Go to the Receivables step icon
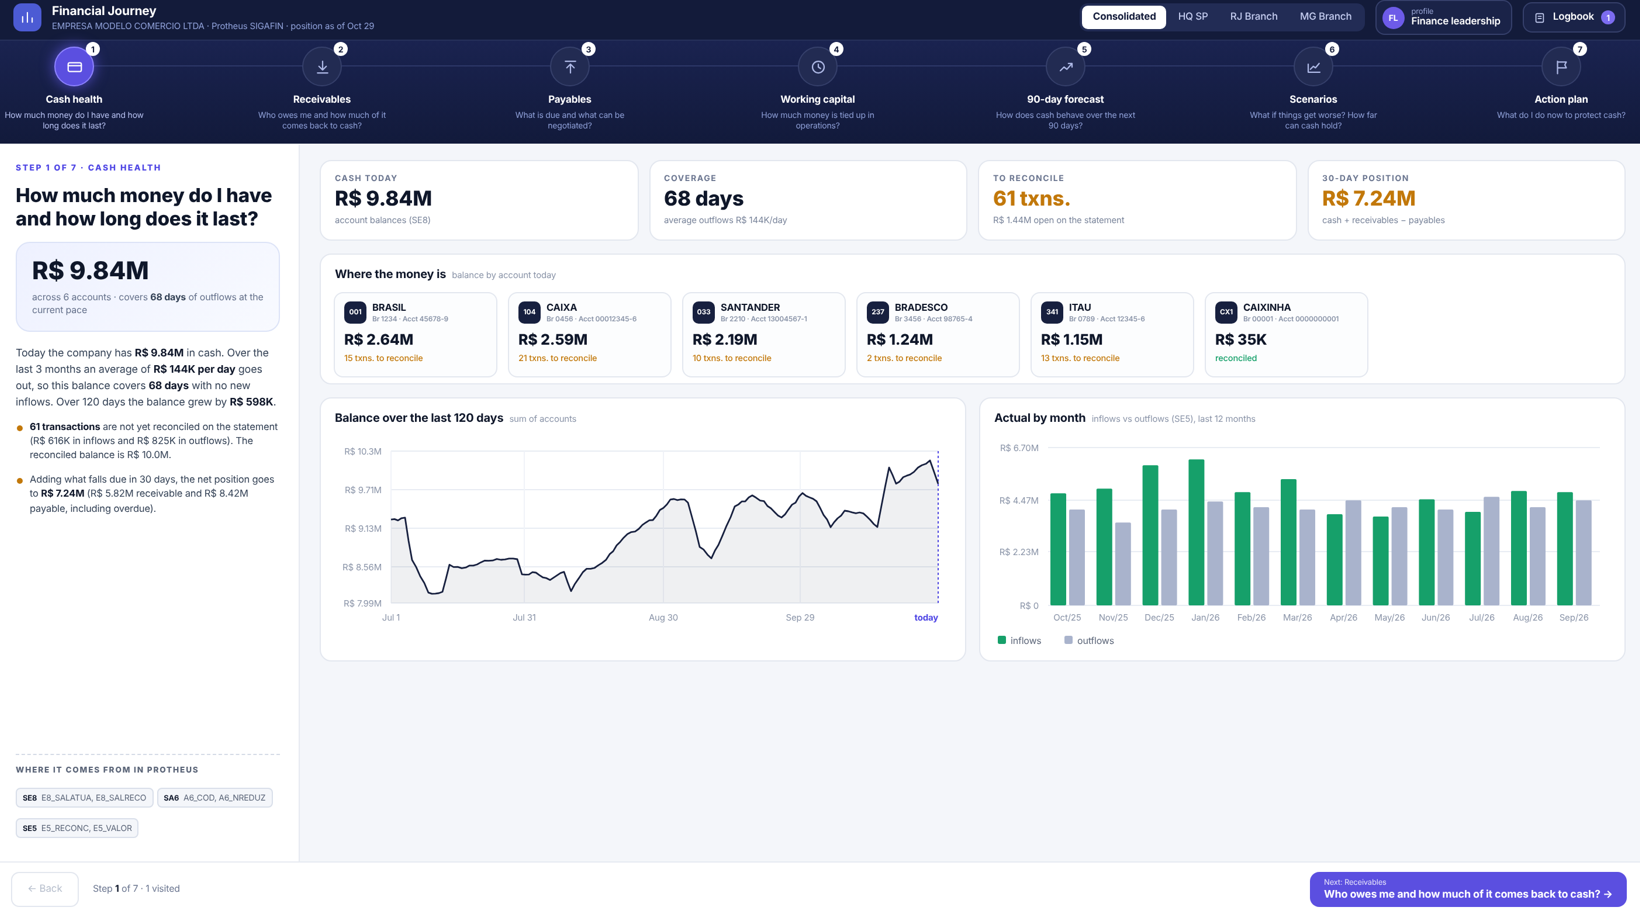The width and height of the screenshot is (1640, 911). 322,67
